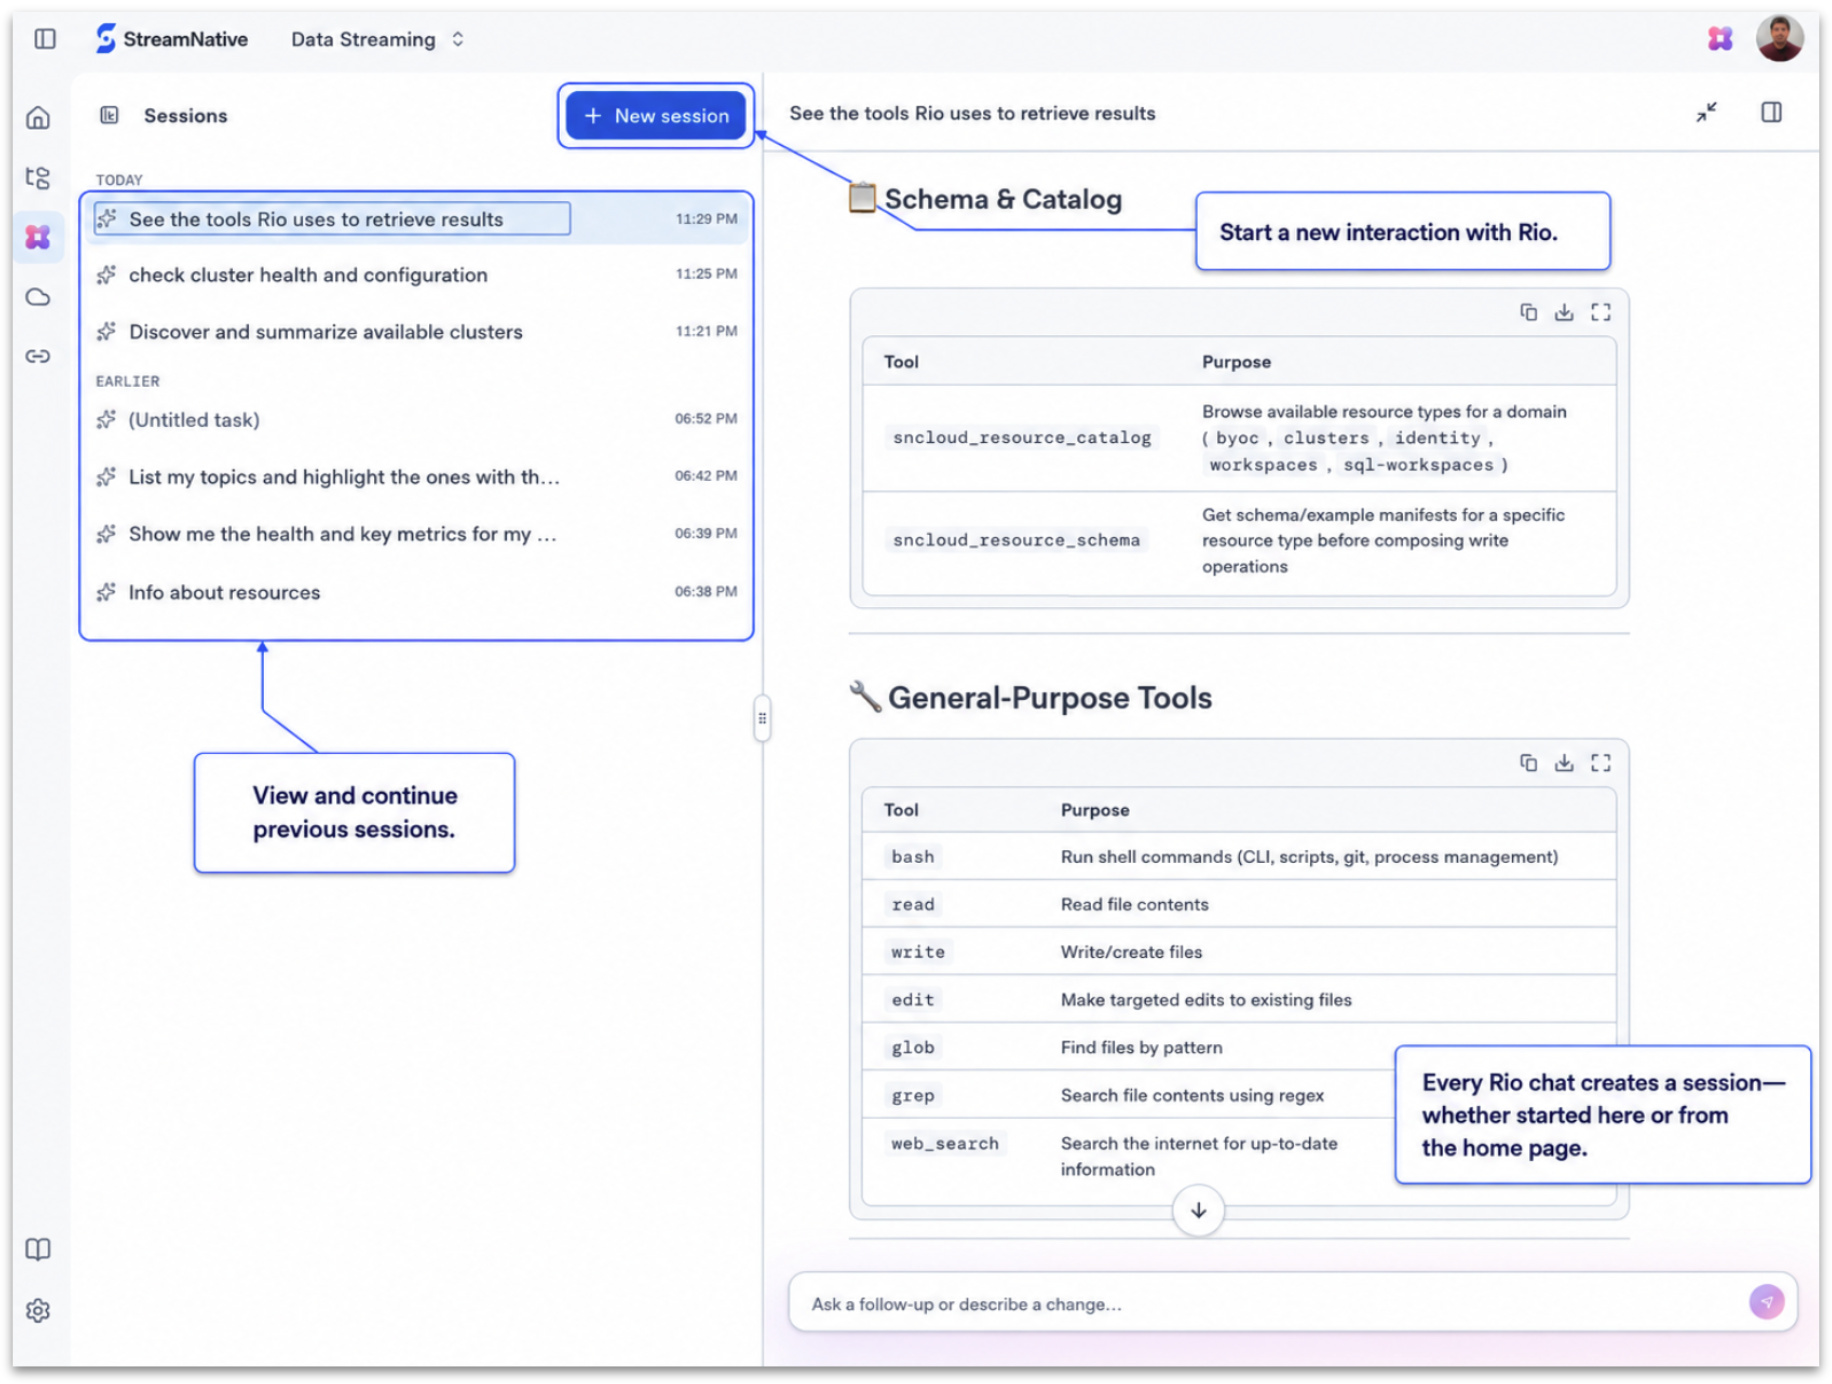The image size is (1832, 1384).
Task: Open session 'Show me the health and key metrics'
Action: 417,534
